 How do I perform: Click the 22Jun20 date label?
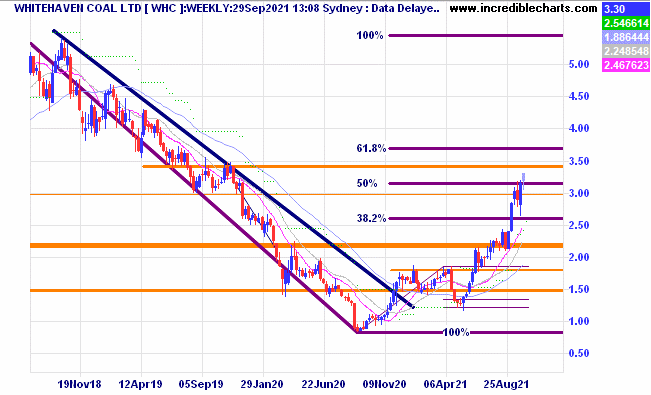[323, 384]
